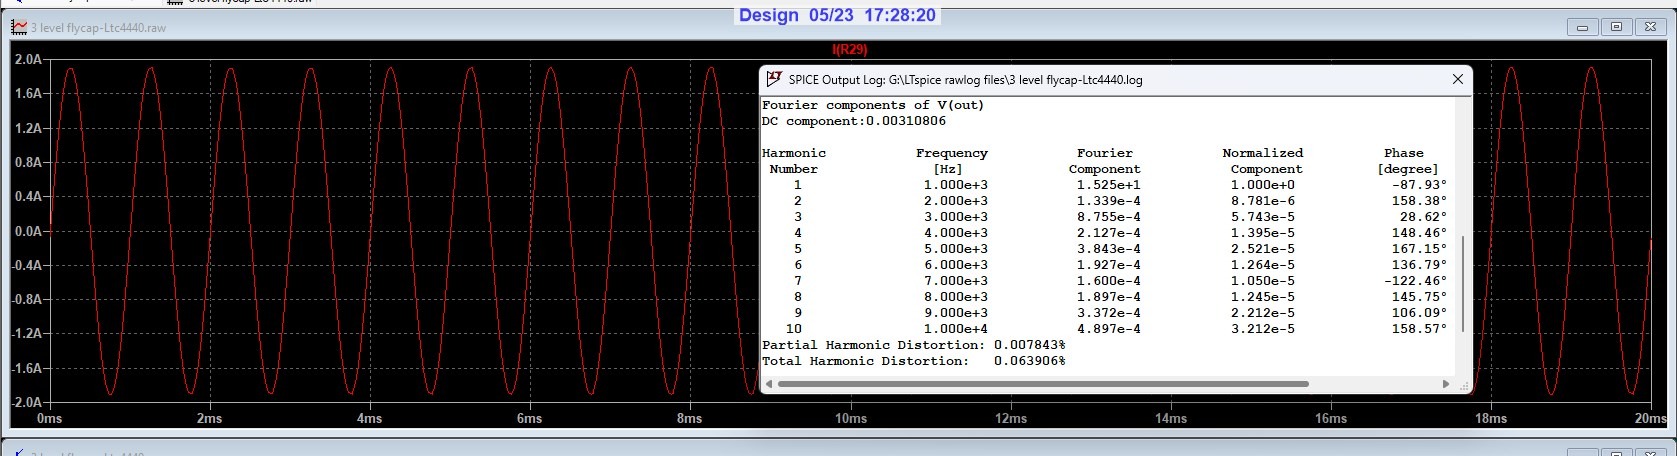Screen dimensions: 1677x456
Task: Click the frequency value 1.000e+4
Action: 955,329
